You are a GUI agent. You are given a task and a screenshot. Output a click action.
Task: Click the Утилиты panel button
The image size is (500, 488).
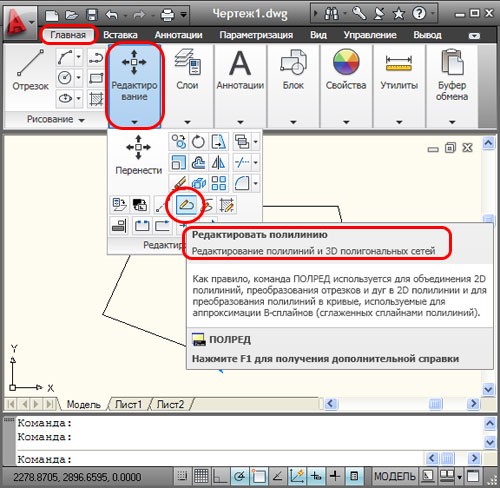pyautogui.click(x=399, y=70)
